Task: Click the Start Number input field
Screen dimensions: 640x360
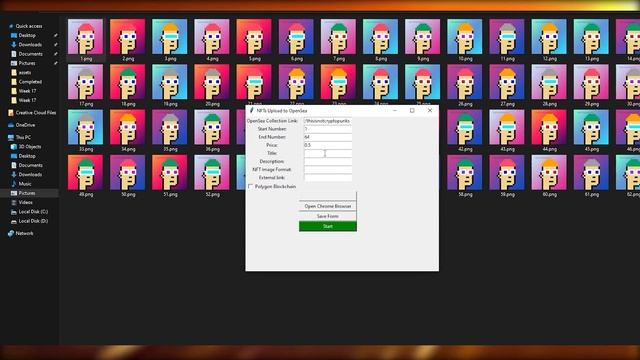Action: (328, 129)
